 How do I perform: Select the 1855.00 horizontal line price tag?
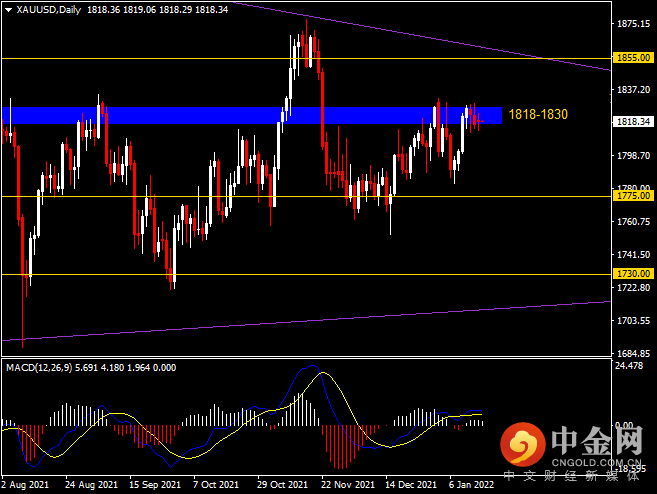click(x=634, y=57)
